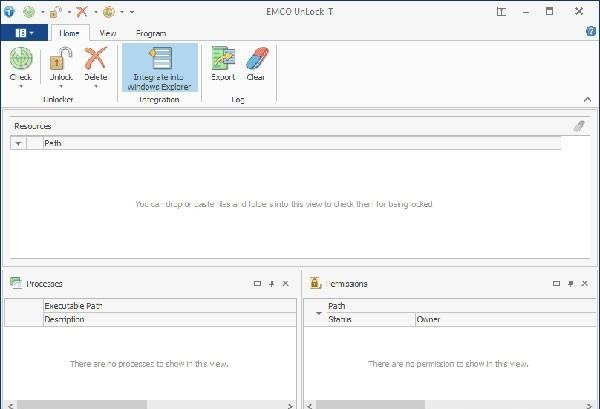Expand the Delete button dropdown arrow

coord(96,86)
